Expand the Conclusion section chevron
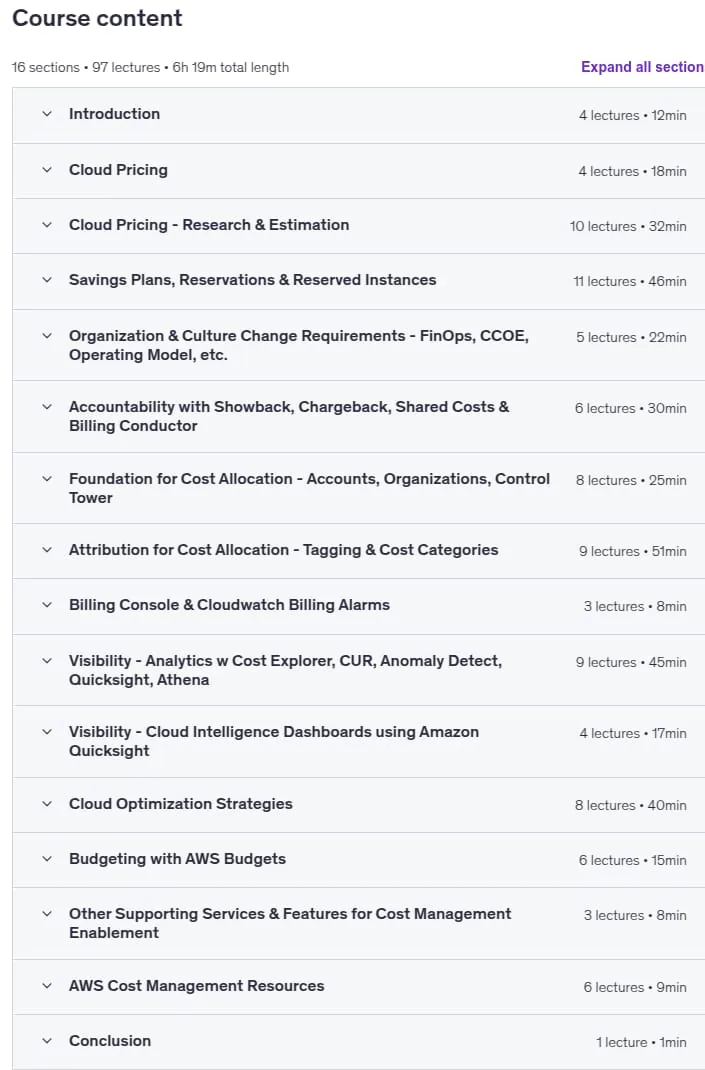Screen dimensions: 705x1070 coord(47,1041)
